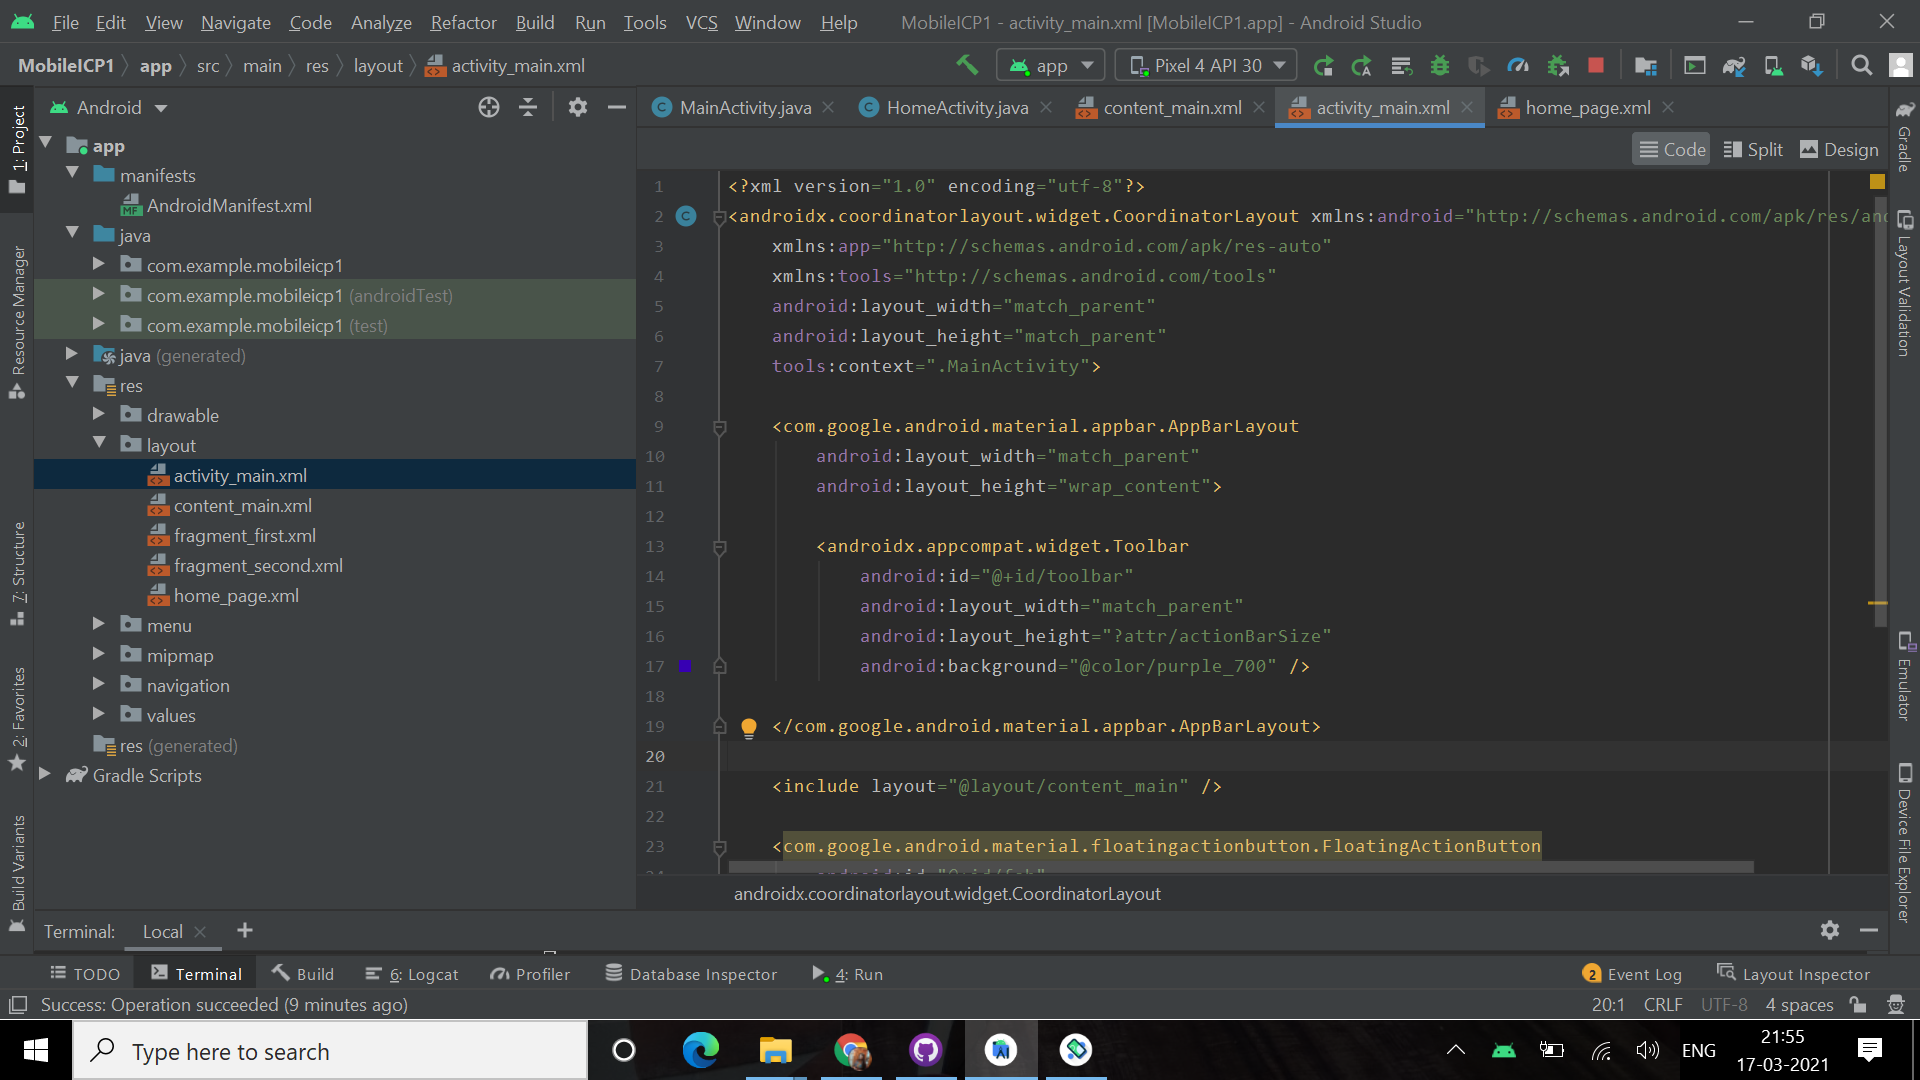The image size is (1920, 1080).
Task: Expand the Gradle Scripts node
Action: point(45,774)
